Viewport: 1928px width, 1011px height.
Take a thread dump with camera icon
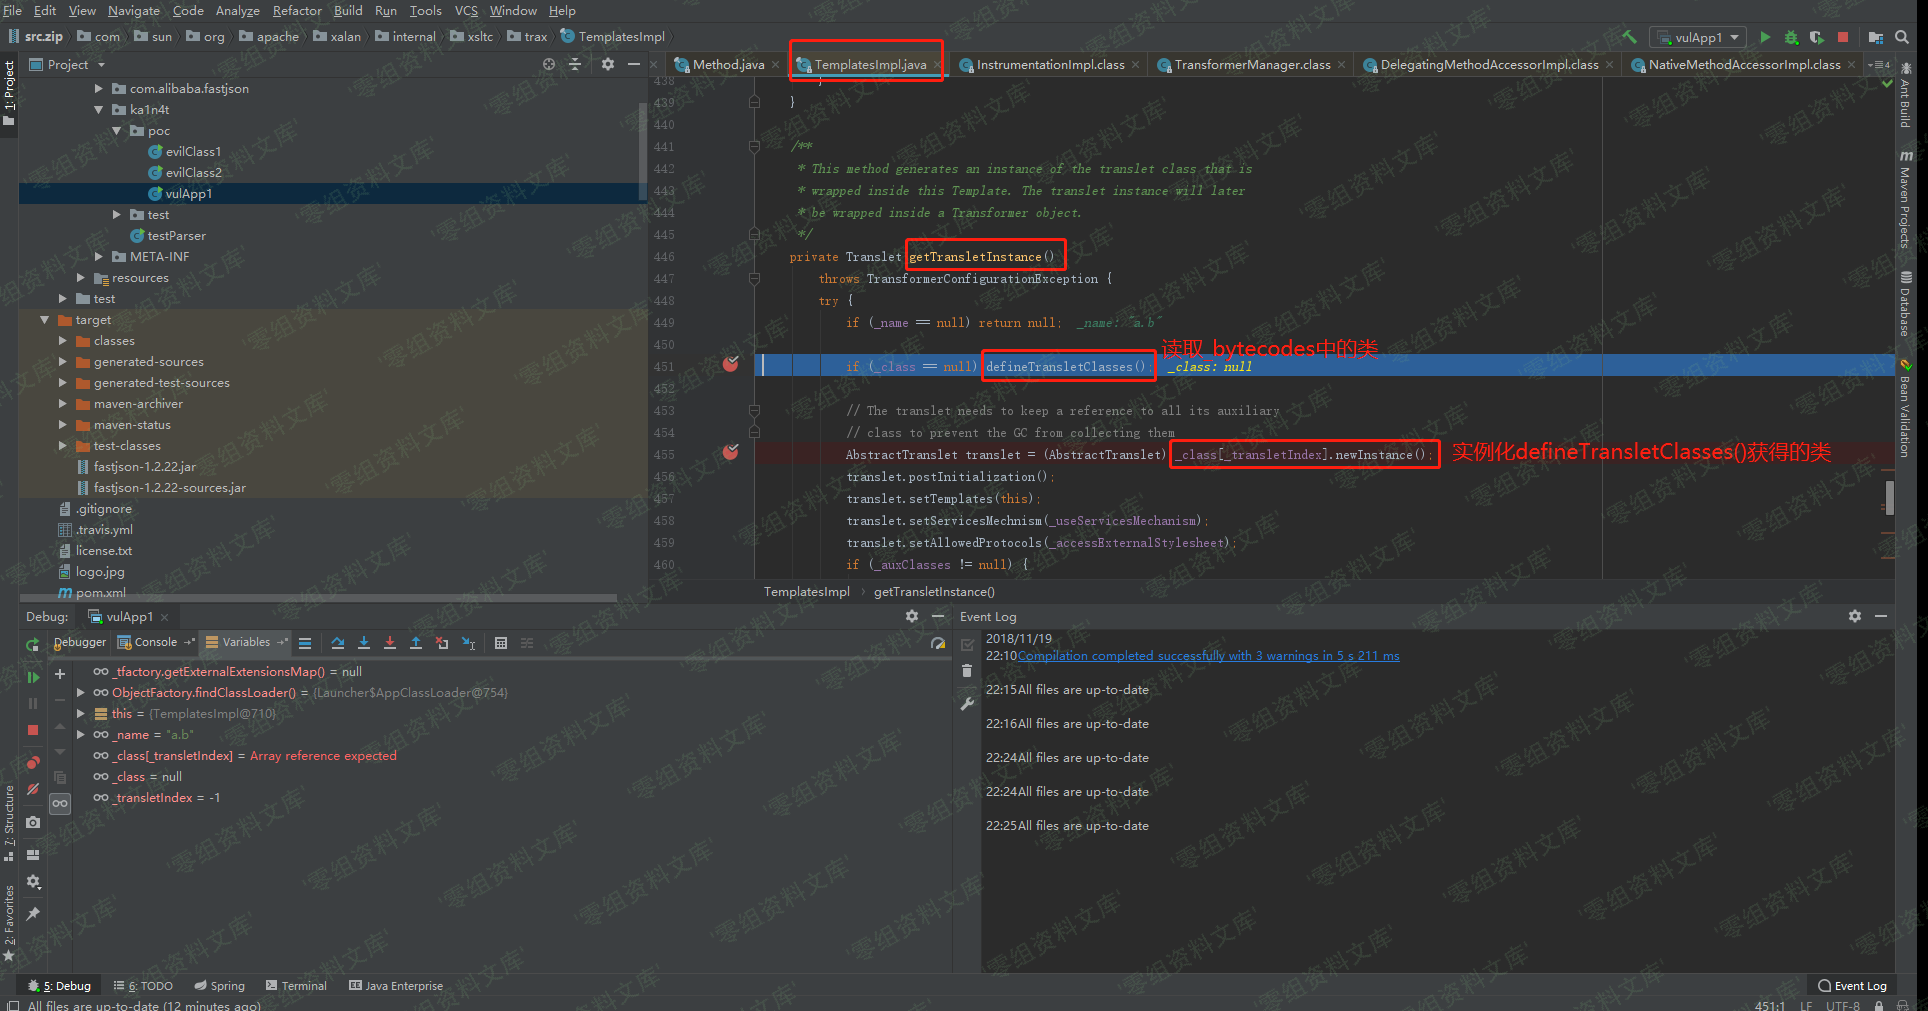(33, 822)
